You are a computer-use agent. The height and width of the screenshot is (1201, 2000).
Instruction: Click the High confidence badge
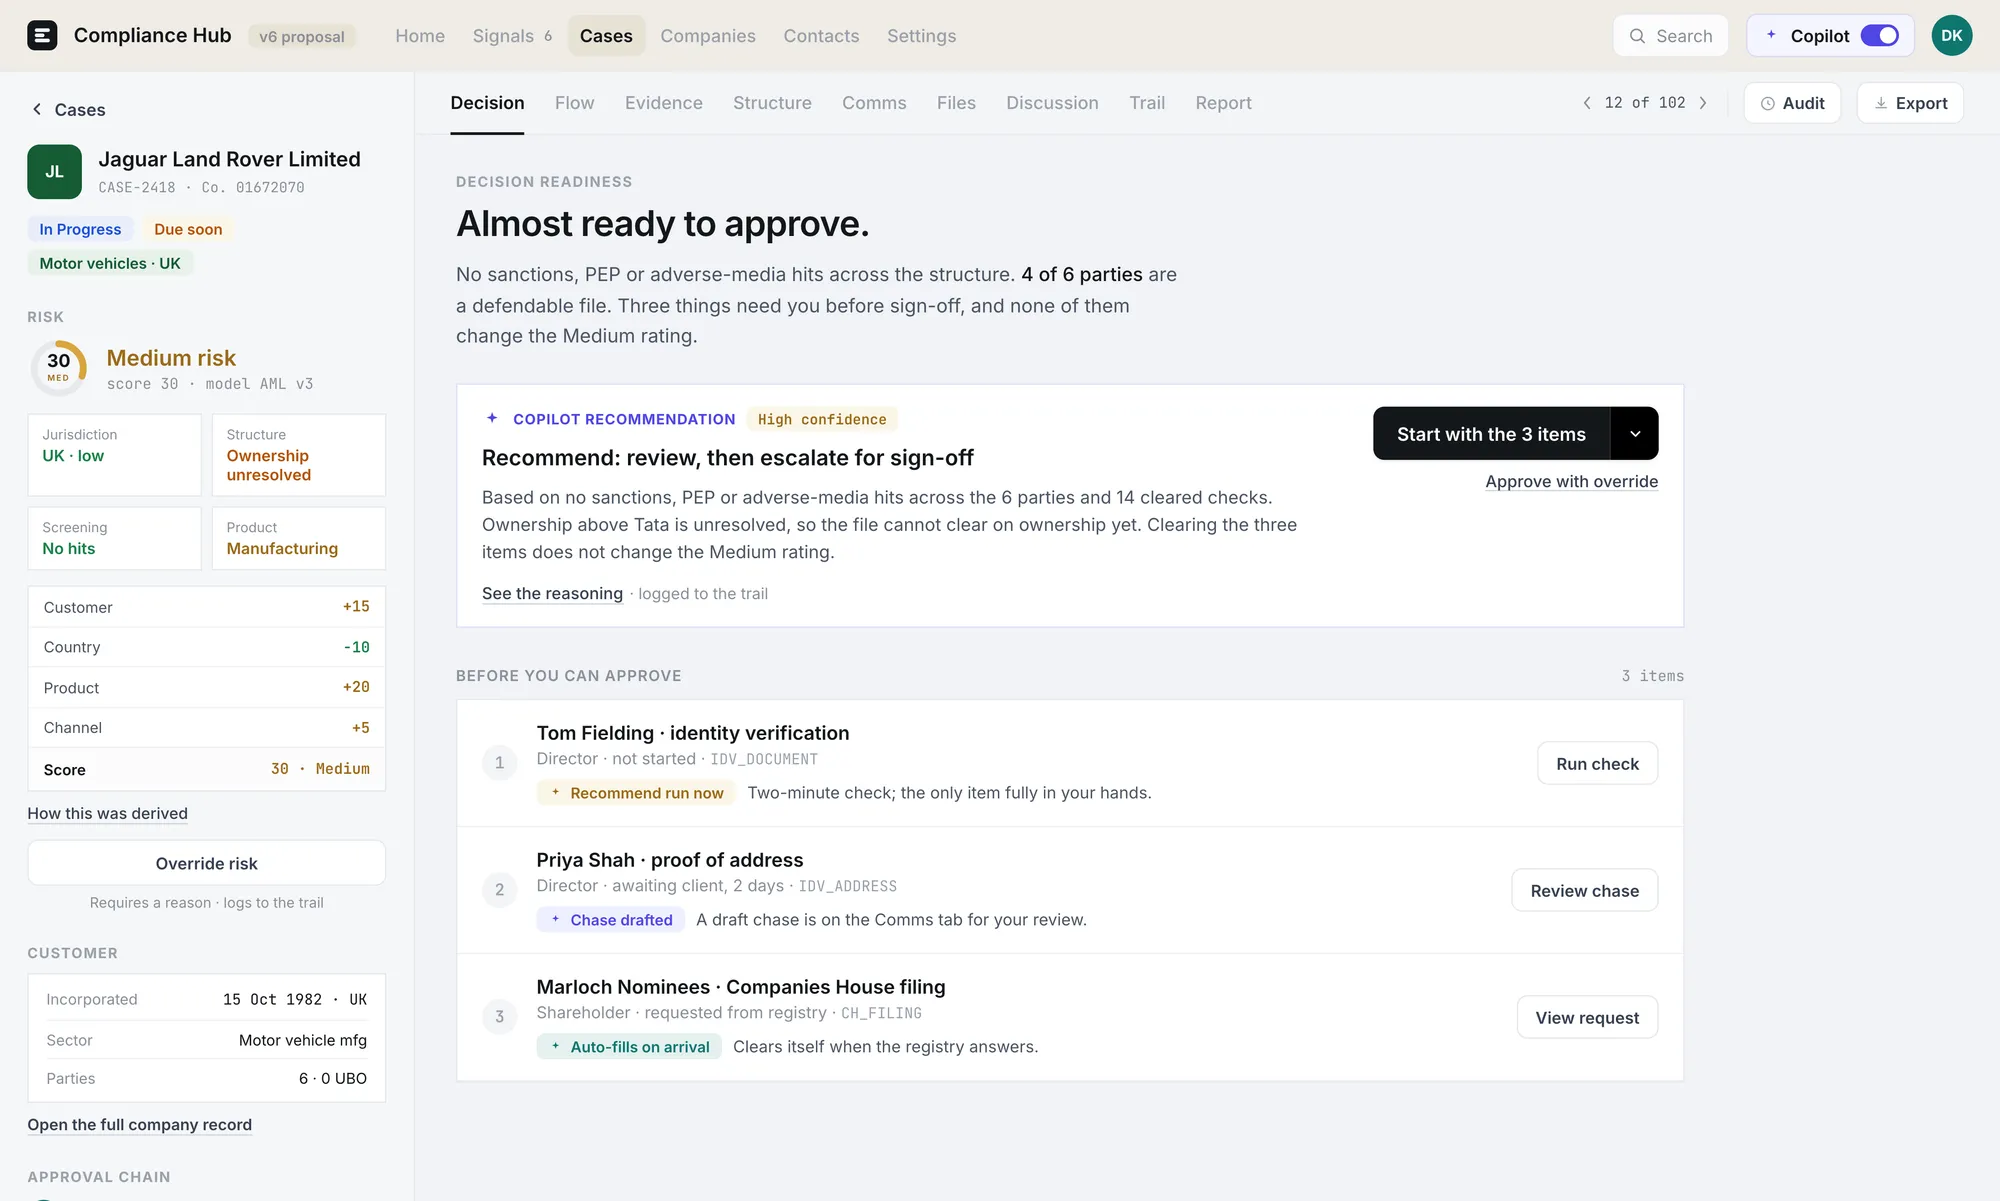[x=822, y=419]
